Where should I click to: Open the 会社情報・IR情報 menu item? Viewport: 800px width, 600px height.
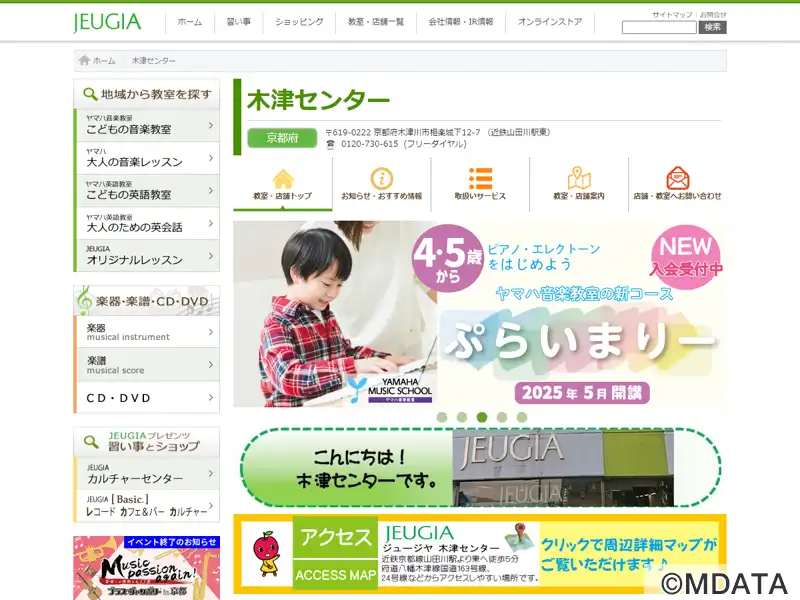coord(461,22)
